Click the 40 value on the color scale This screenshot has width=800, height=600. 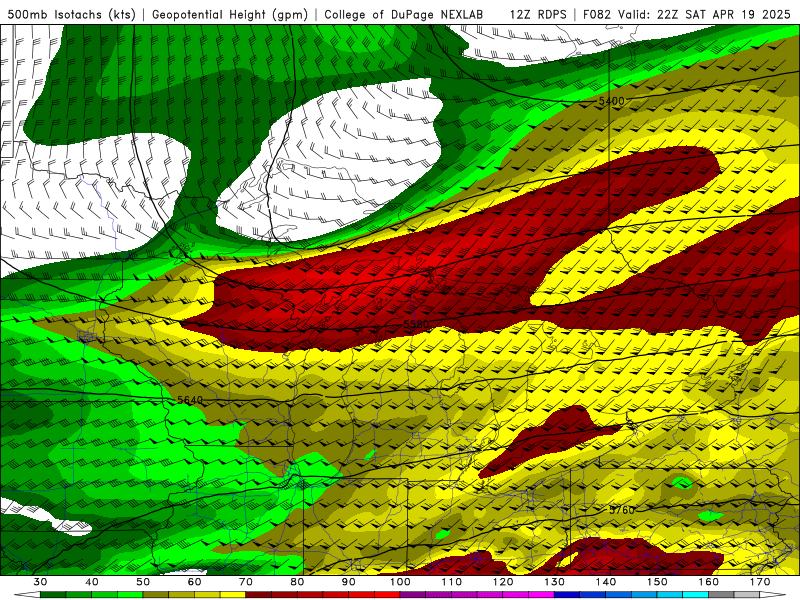click(x=92, y=582)
